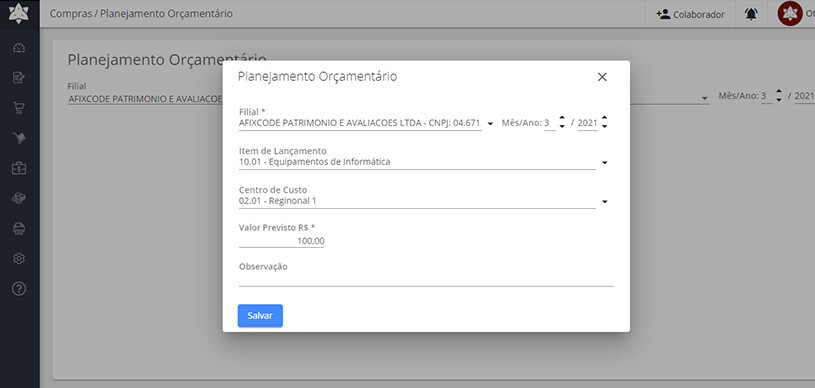Click the '10.01 - Equipamentos de Informática' value

(x=314, y=162)
